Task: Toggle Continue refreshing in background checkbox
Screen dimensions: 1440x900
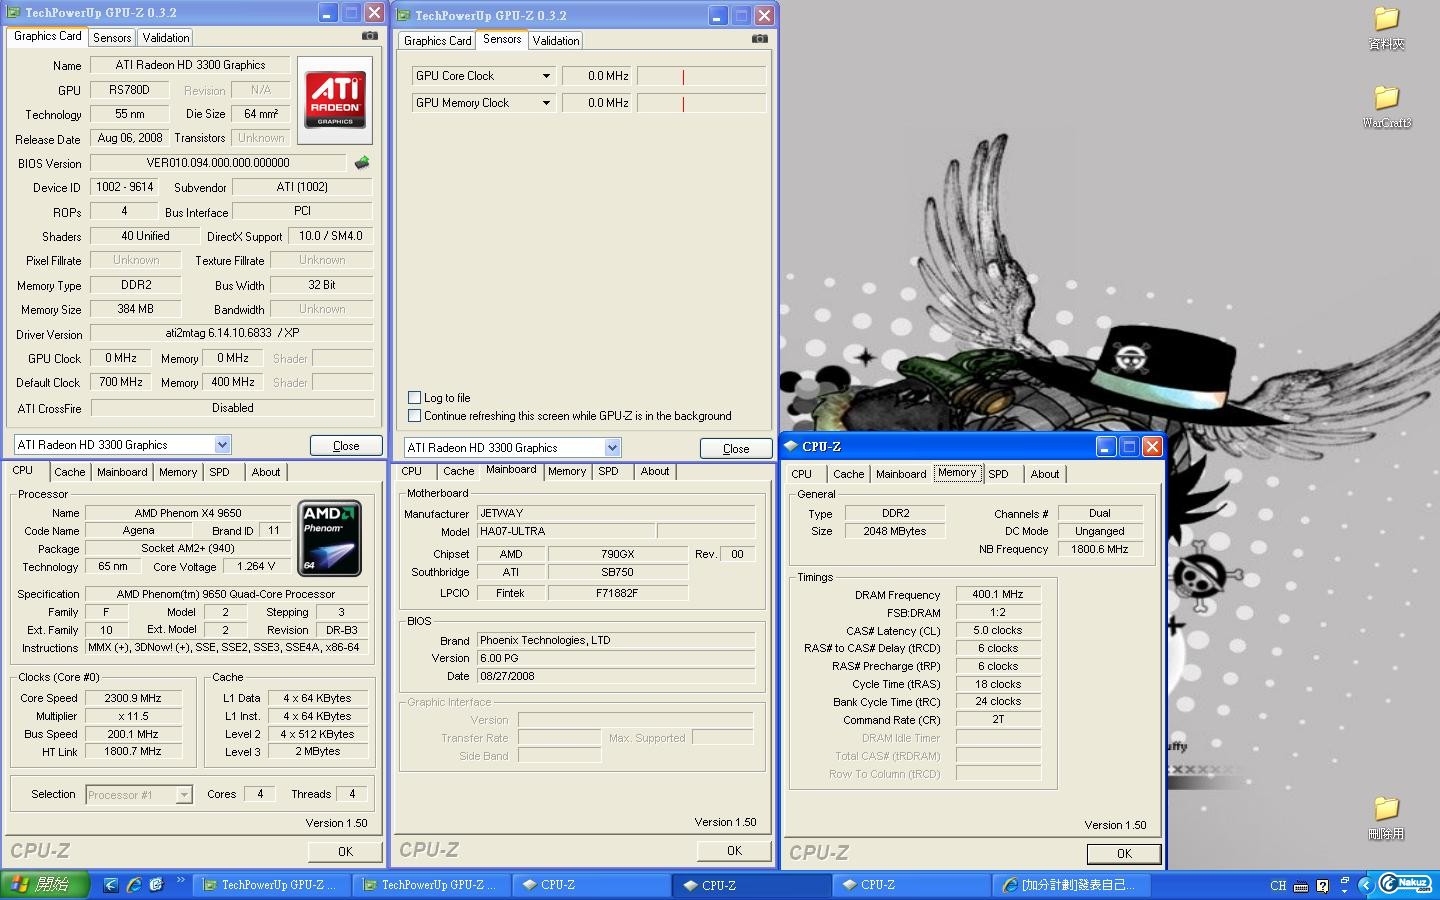Action: click(415, 416)
